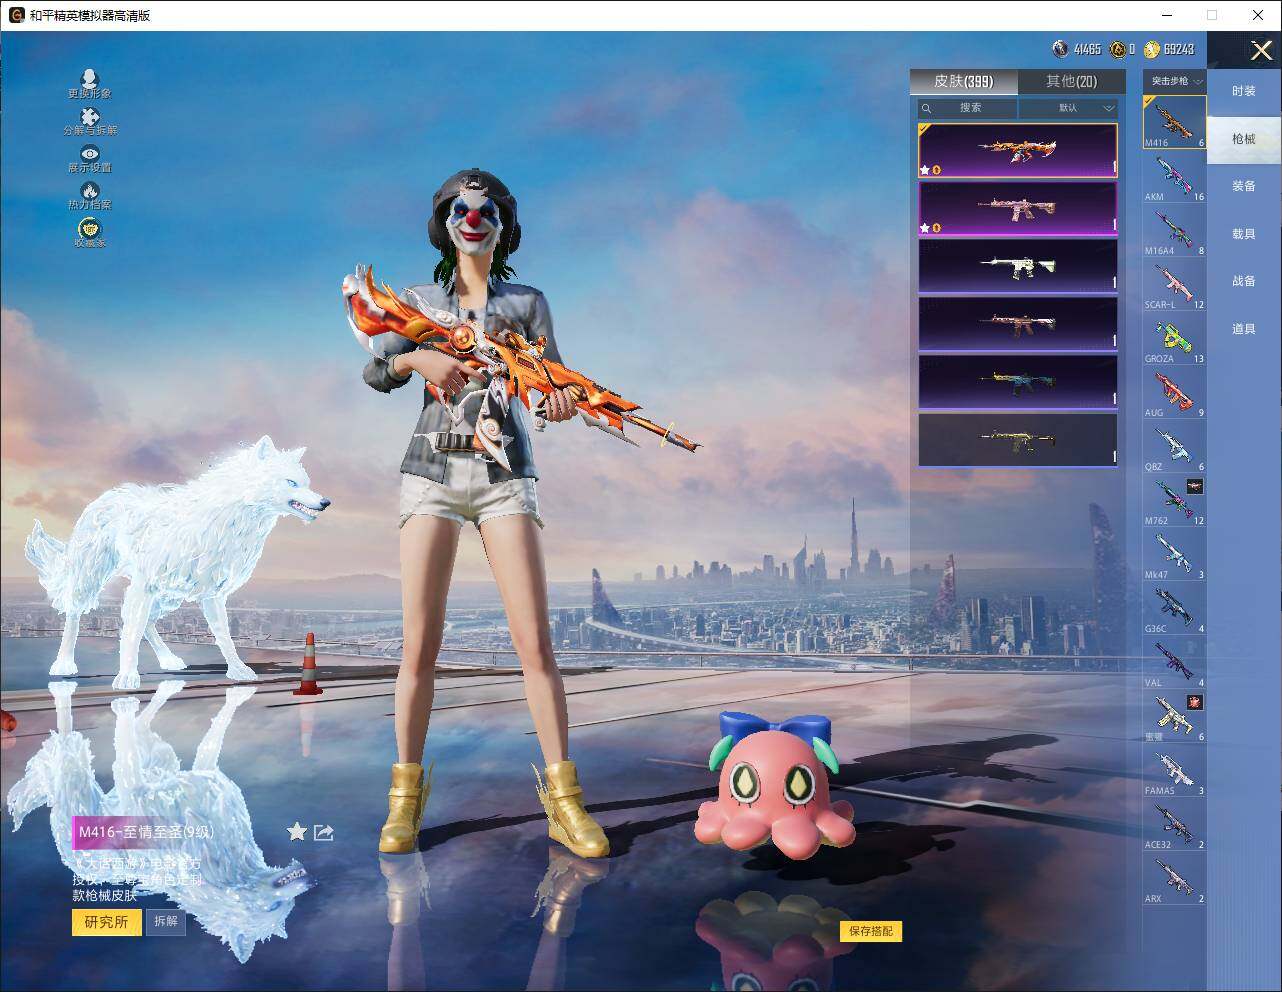Select the M762 weapon icon
Screen dimensions: 1282x992
pyautogui.click(x=1175, y=500)
